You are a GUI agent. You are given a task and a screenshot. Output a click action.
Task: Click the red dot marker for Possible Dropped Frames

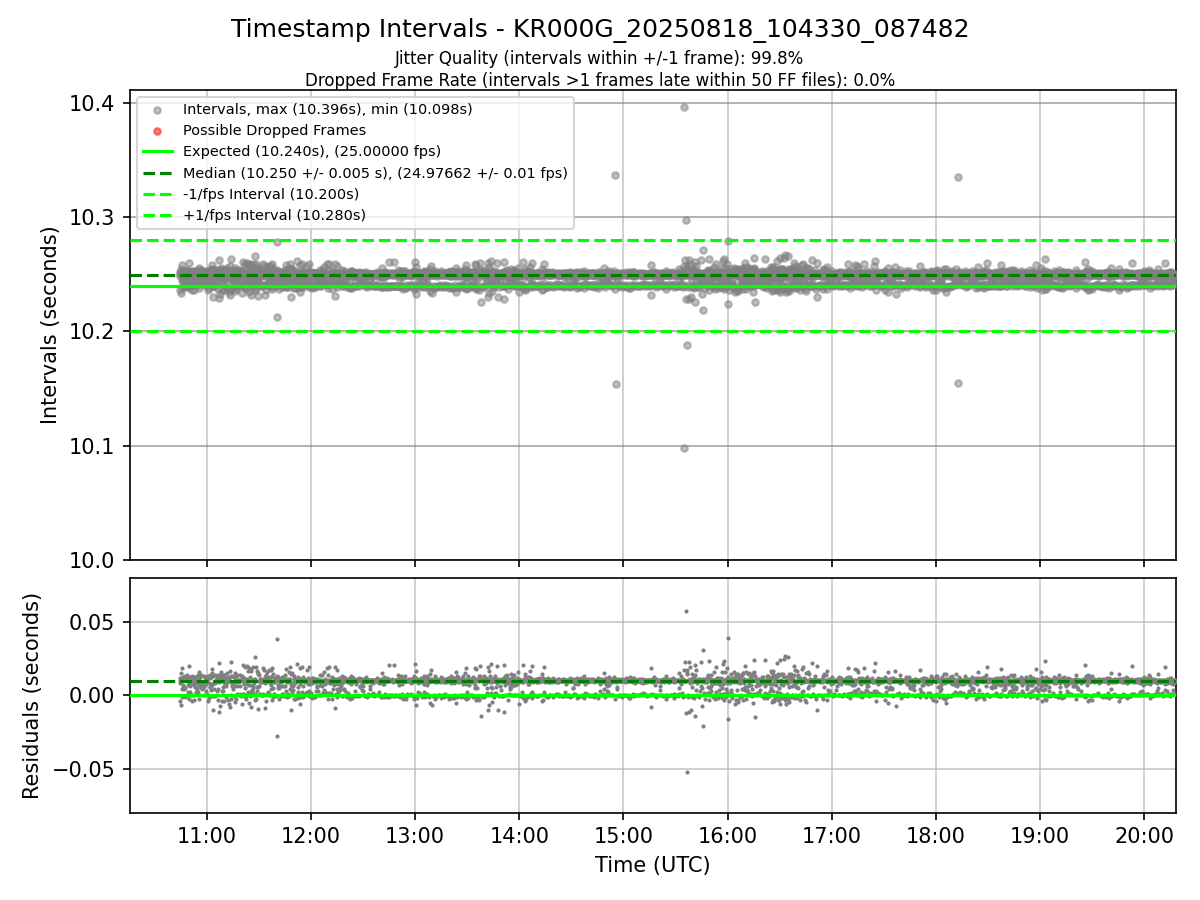pos(157,130)
